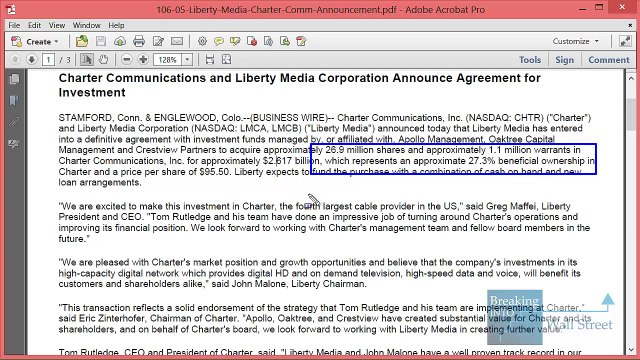The image size is (640, 360).
Task: Click the page number input field
Action: (x=48, y=60)
